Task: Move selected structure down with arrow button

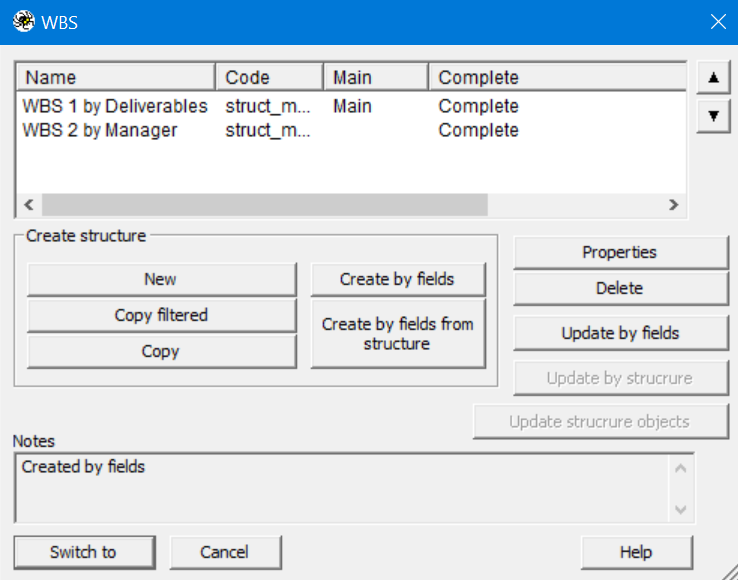Action: coord(714,116)
